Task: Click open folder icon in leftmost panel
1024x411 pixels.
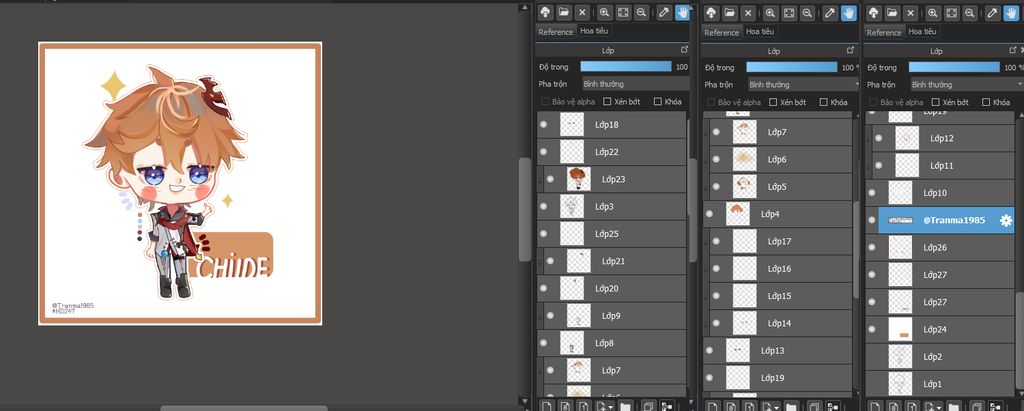Action: click(564, 12)
